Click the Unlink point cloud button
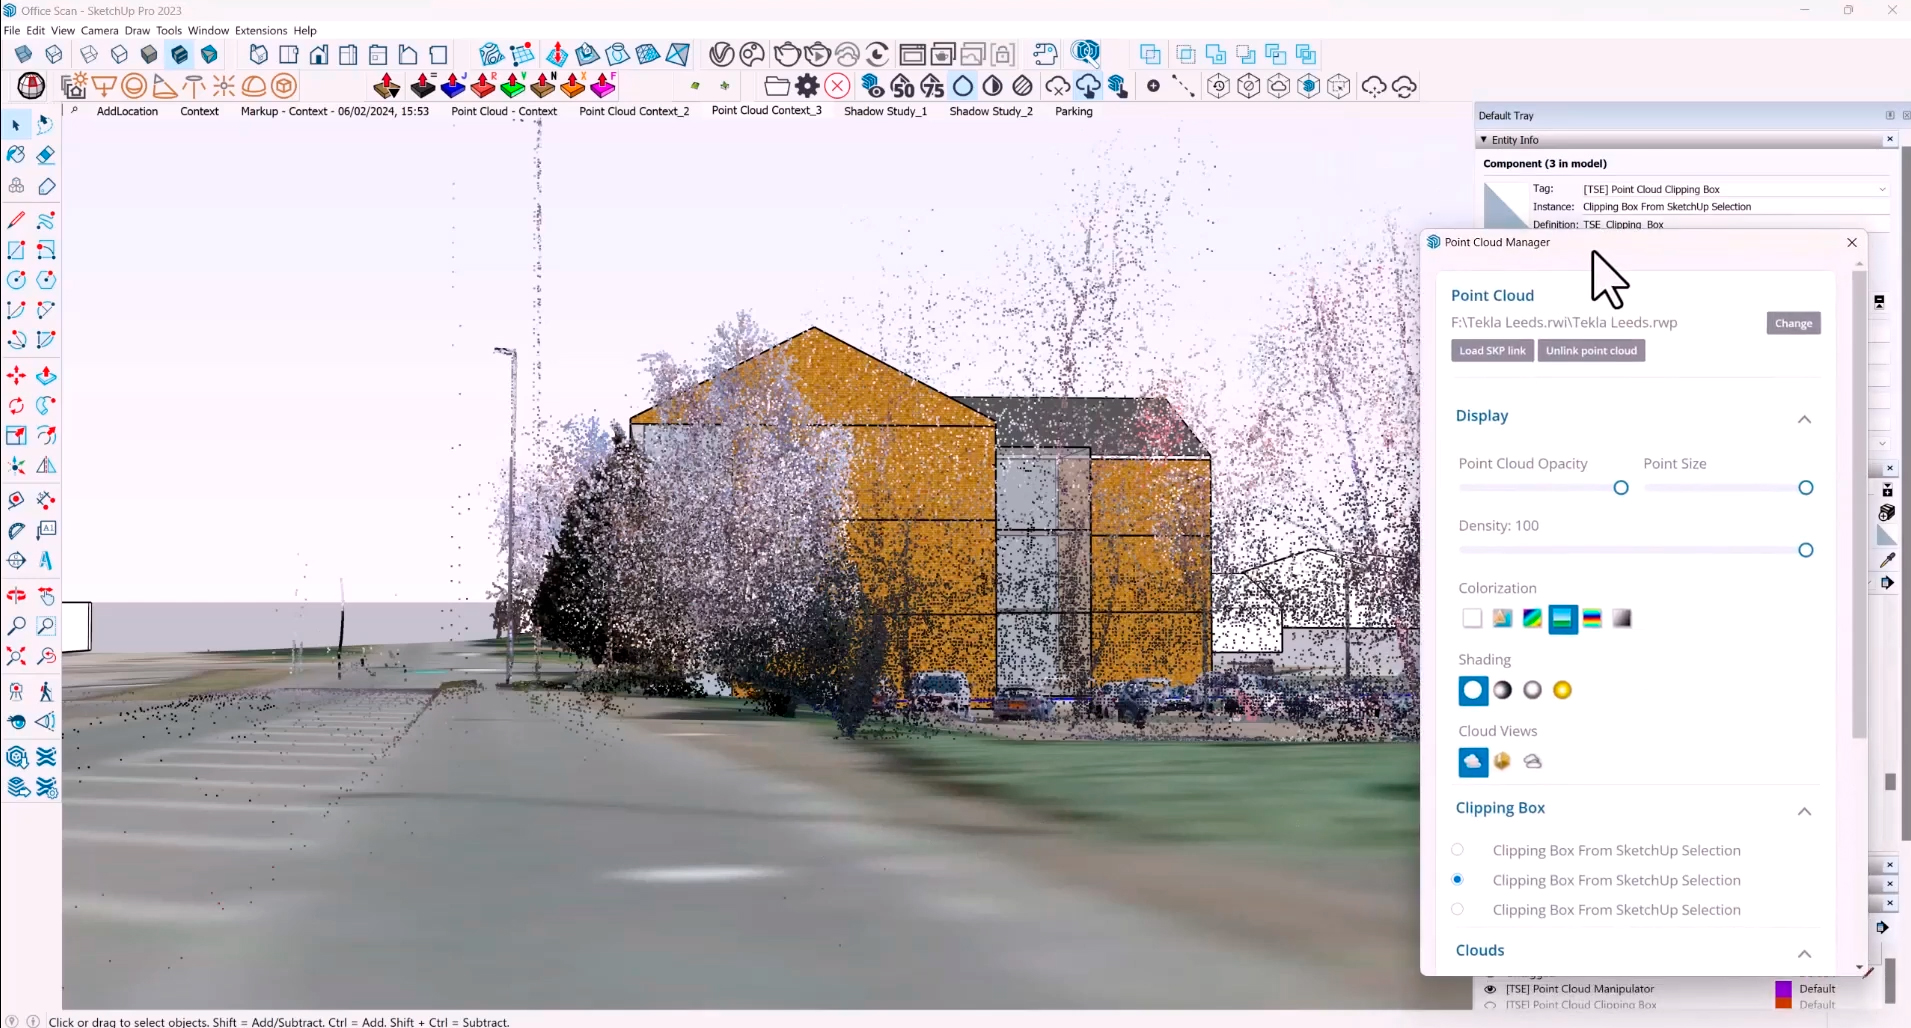Viewport: 1911px width, 1028px height. click(1591, 351)
